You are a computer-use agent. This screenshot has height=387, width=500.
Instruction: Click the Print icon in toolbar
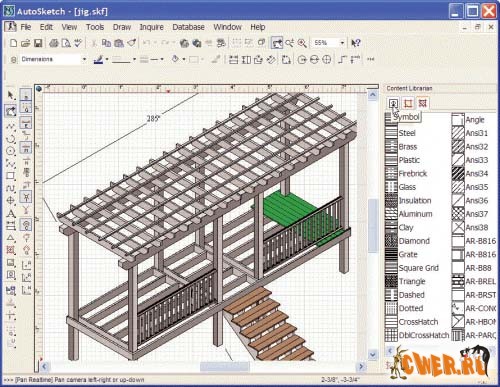tap(54, 43)
